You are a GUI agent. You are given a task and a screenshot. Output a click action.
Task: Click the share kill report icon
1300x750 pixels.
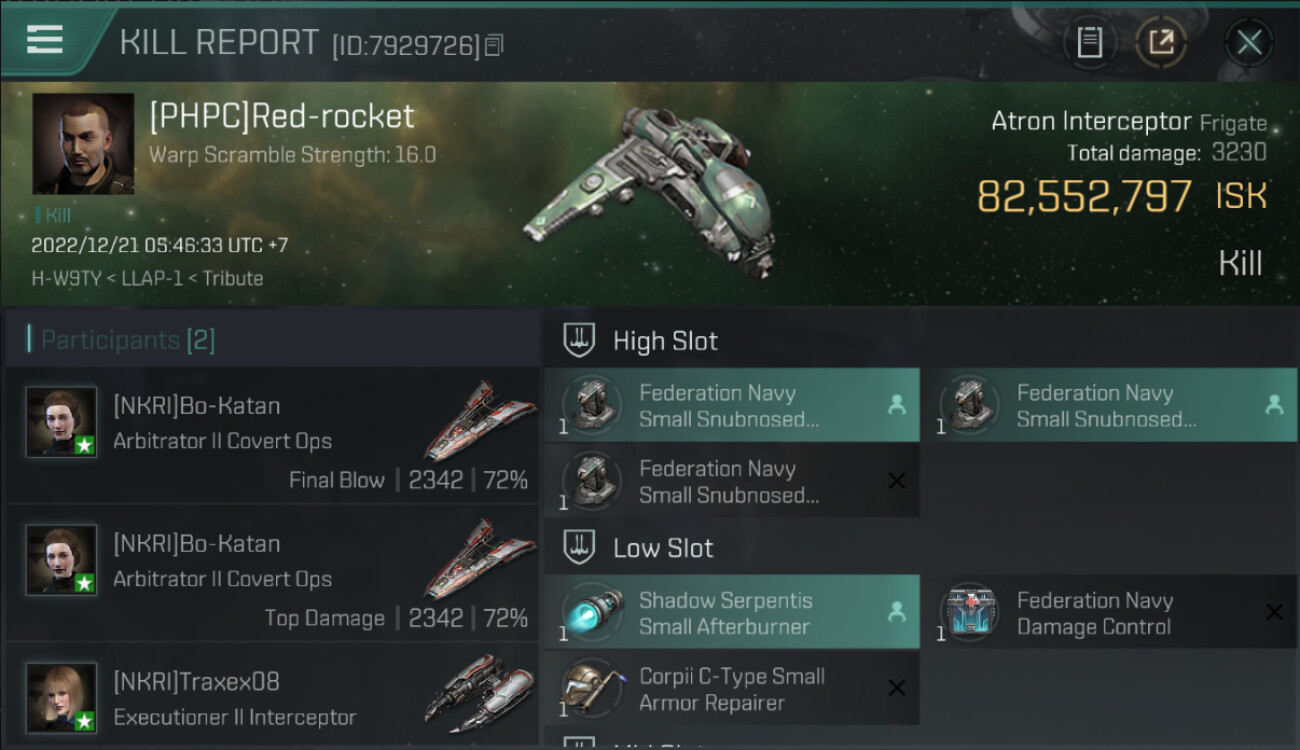click(1161, 42)
